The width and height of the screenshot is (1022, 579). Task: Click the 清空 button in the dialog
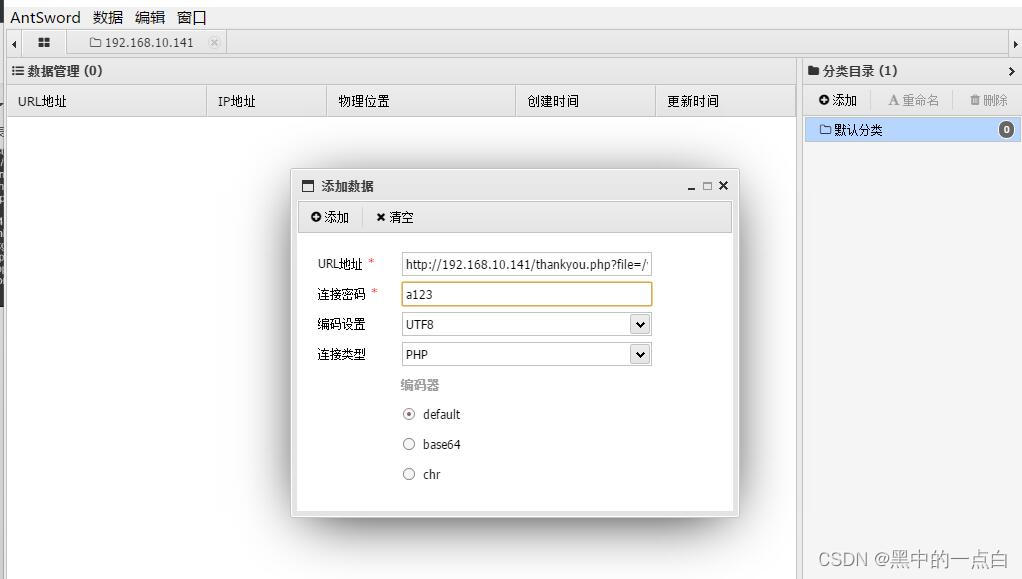point(395,217)
